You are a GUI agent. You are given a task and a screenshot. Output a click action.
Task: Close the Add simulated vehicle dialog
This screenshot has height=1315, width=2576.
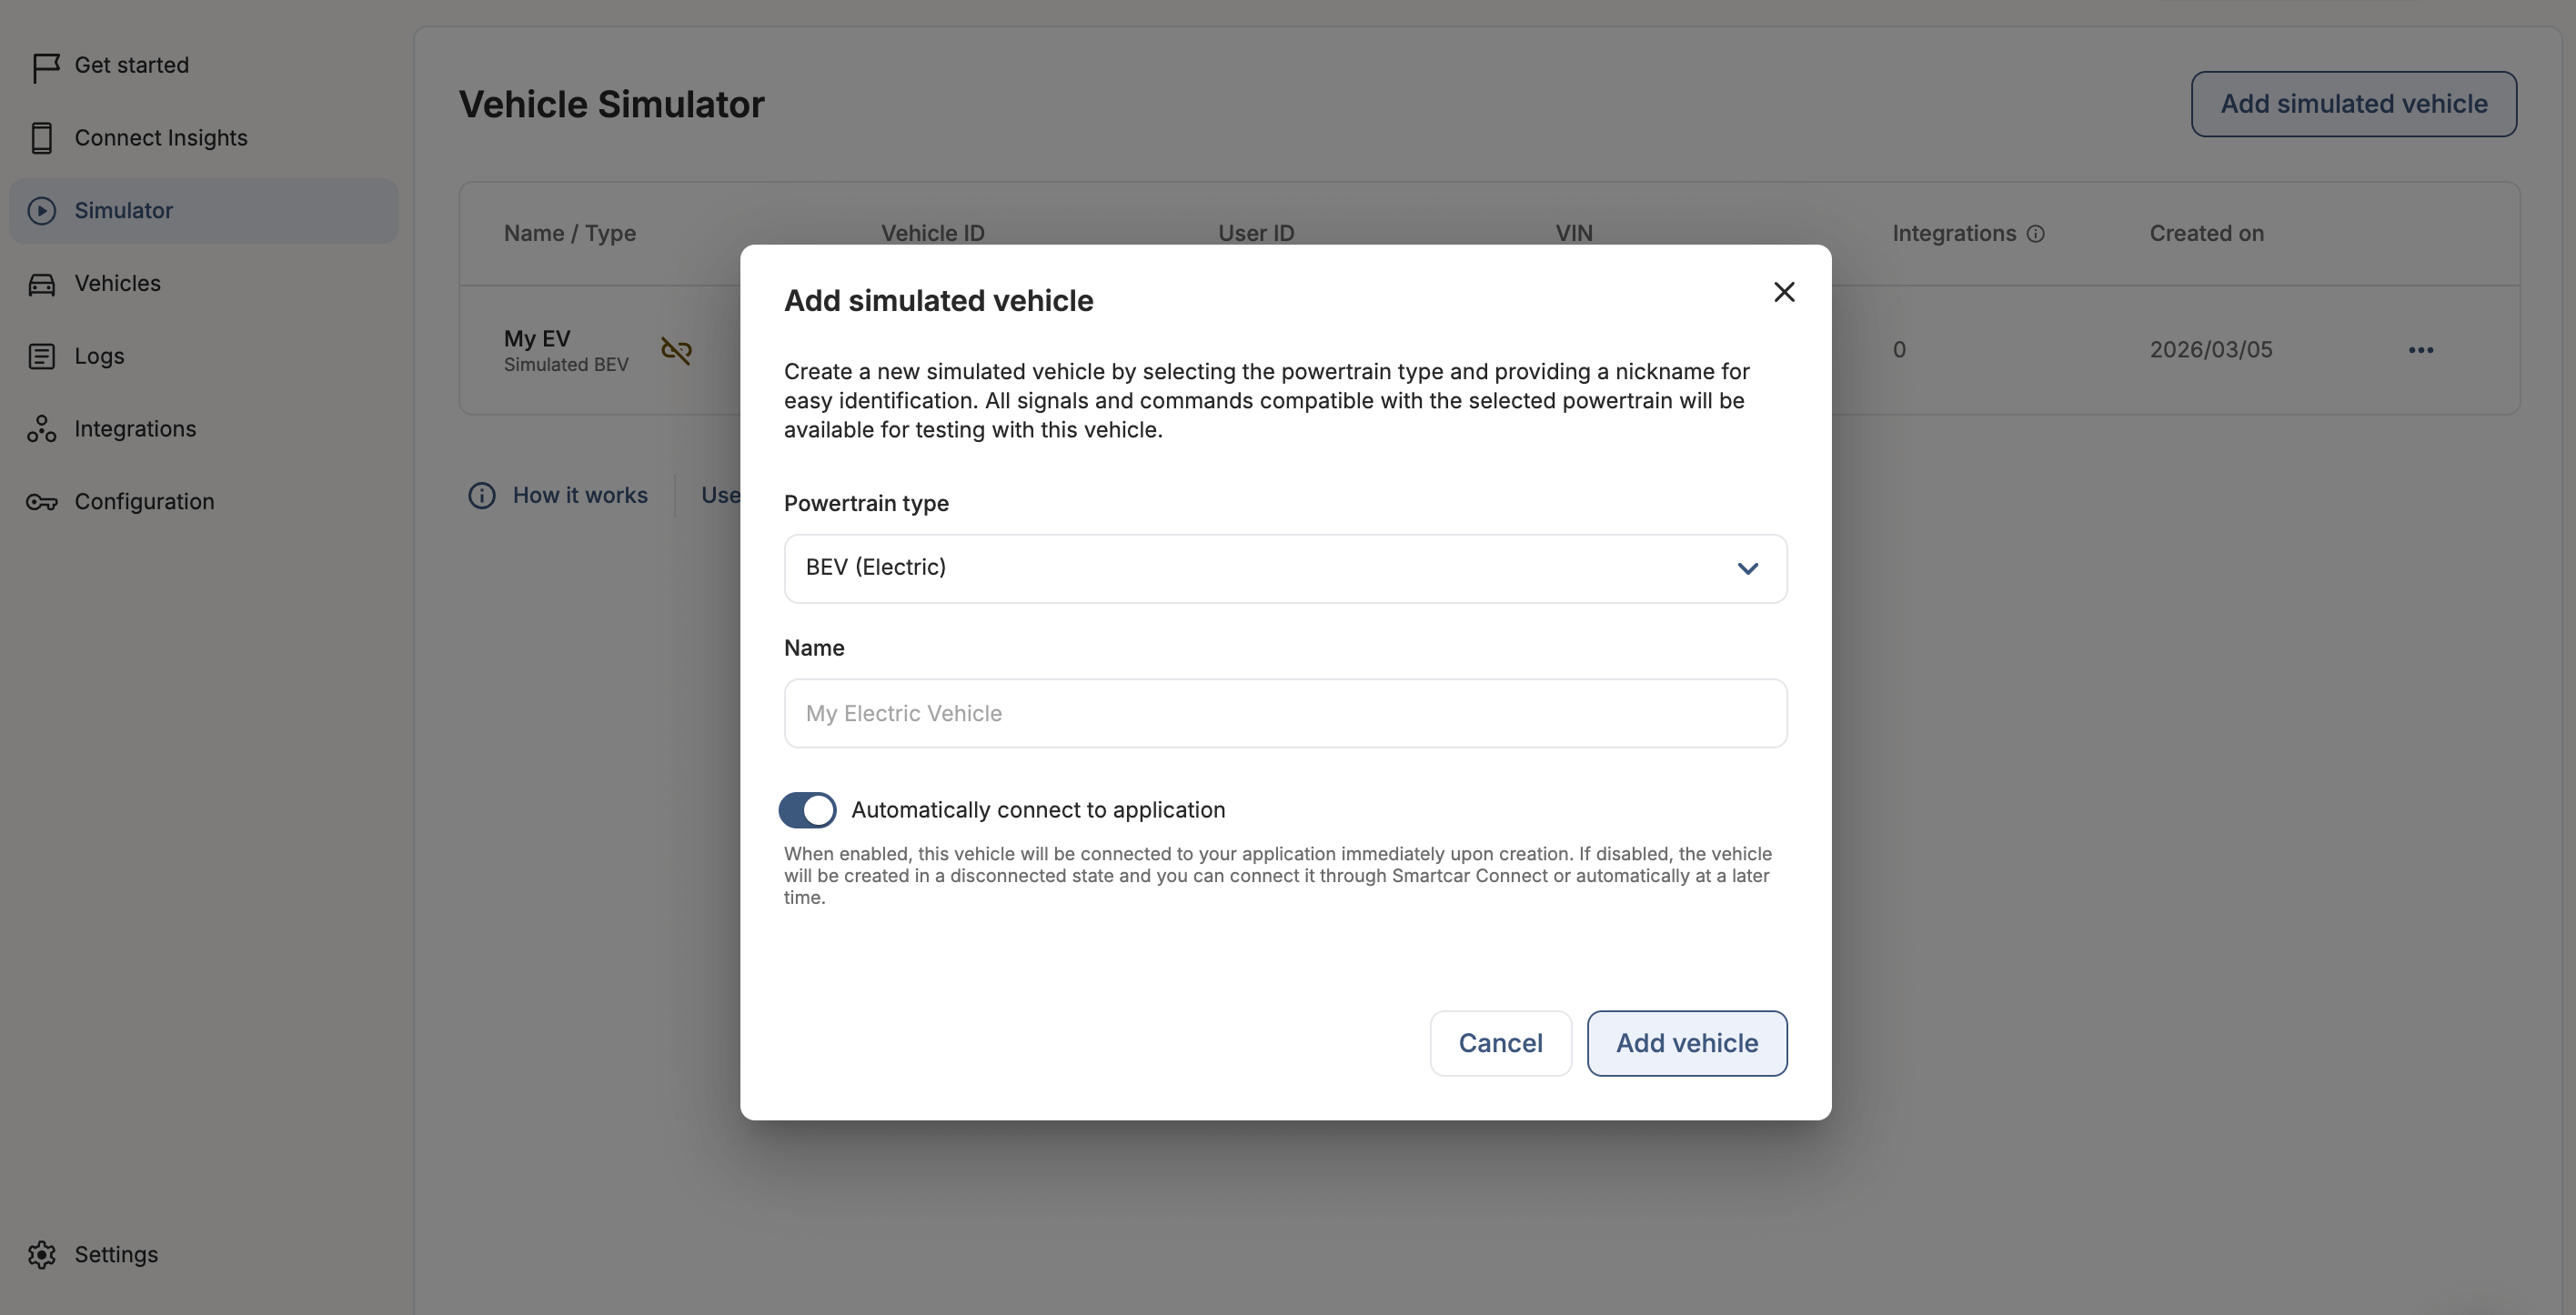[x=1784, y=291]
